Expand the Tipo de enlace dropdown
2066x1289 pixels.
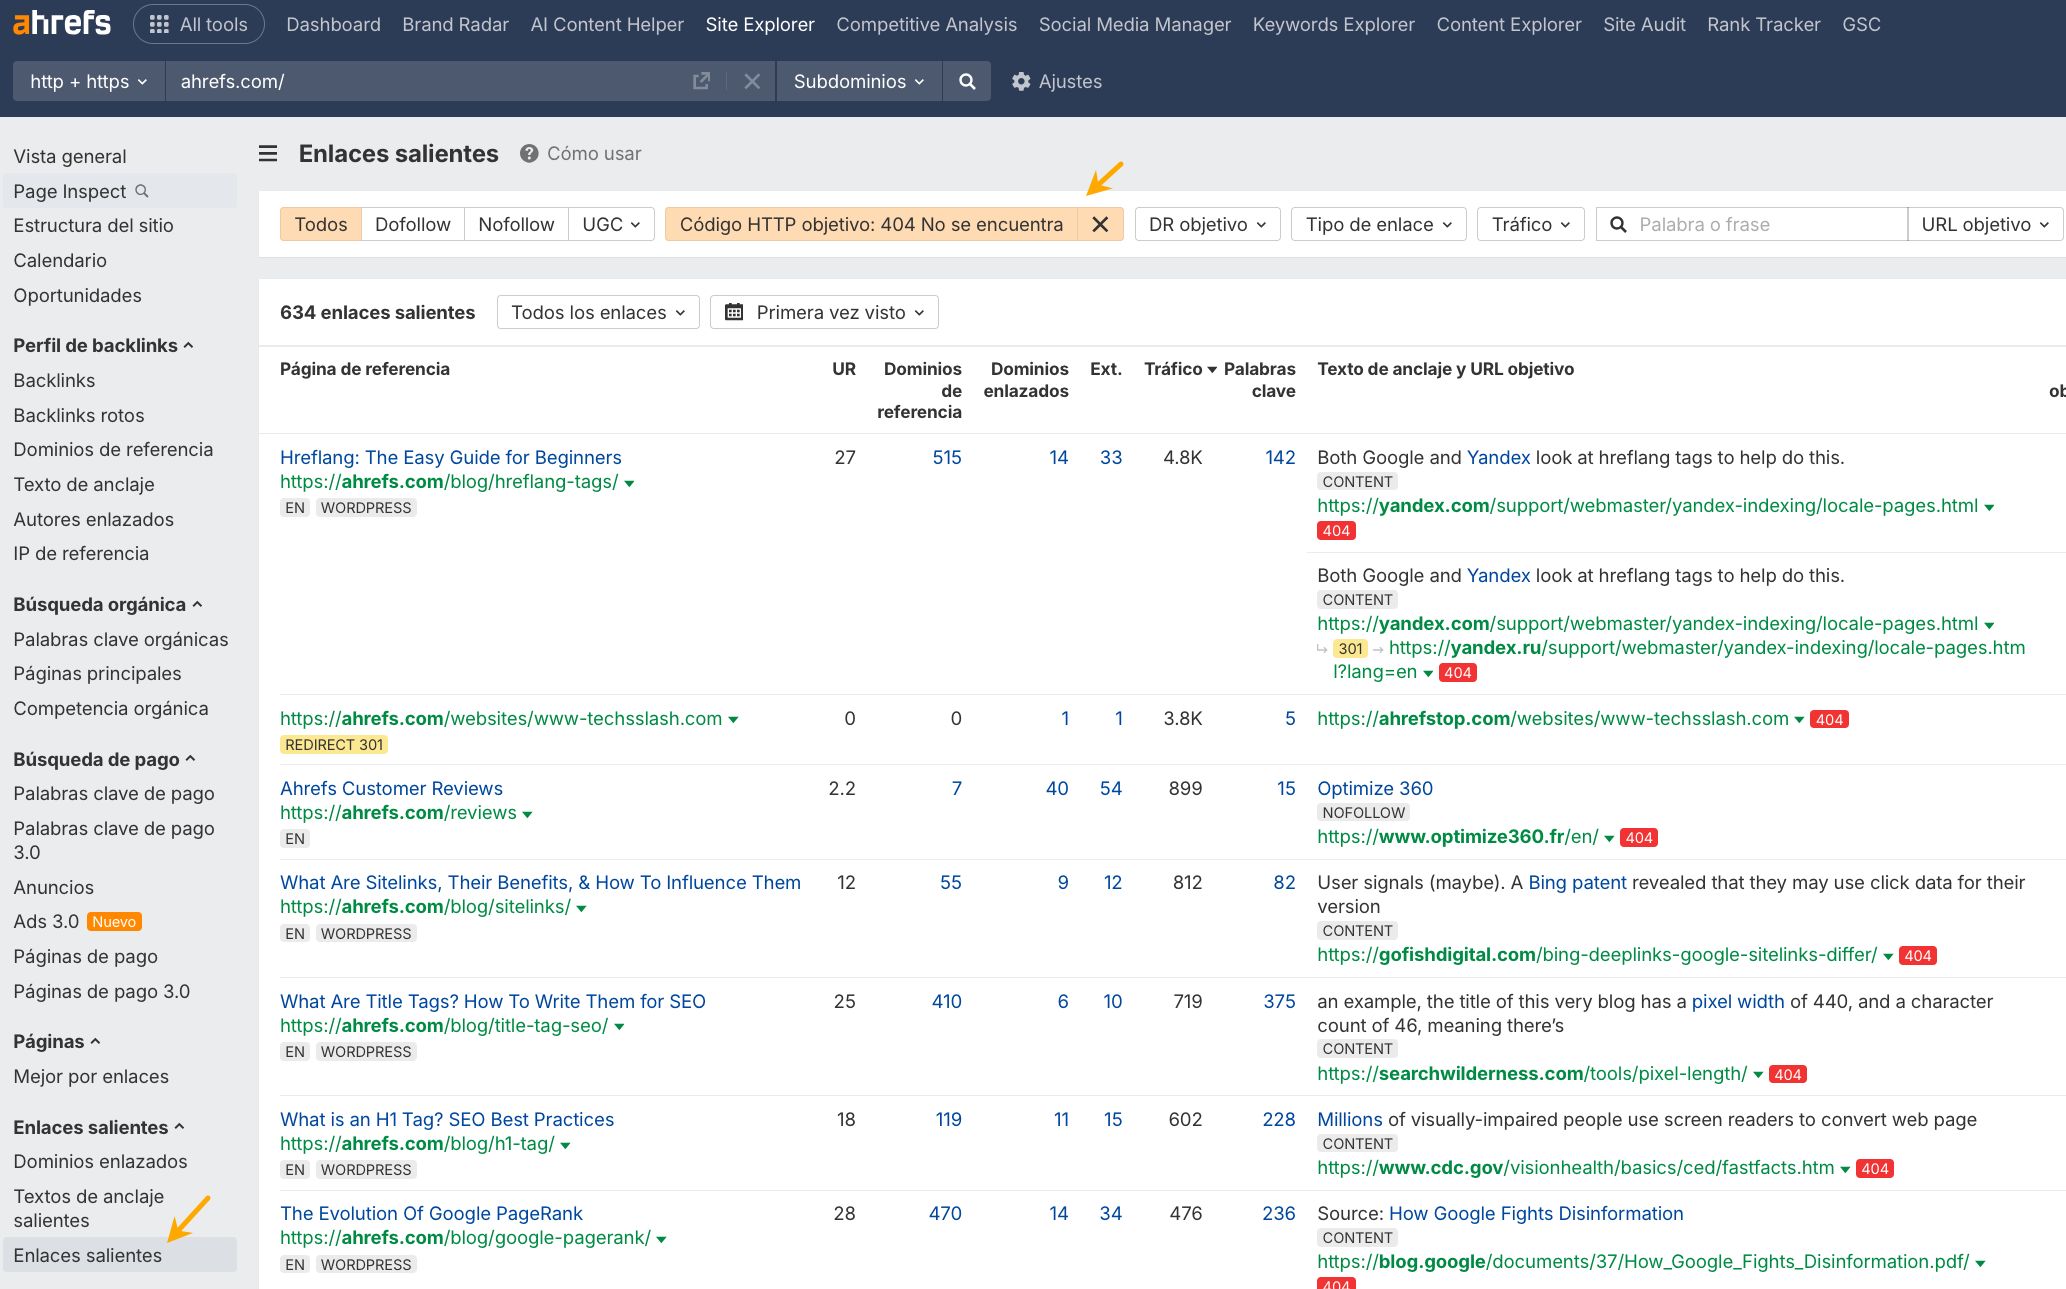[x=1378, y=225]
